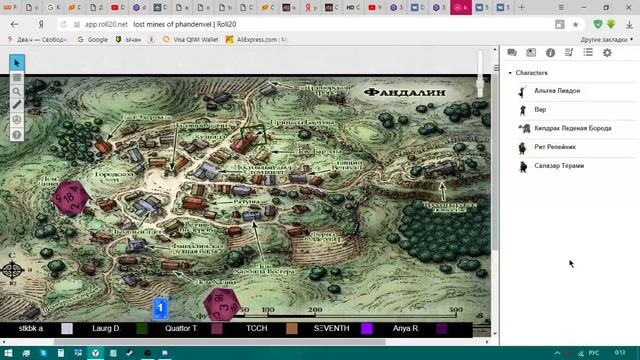Open the Help question mark tool
The width and height of the screenshot is (640, 360).
[x=17, y=134]
